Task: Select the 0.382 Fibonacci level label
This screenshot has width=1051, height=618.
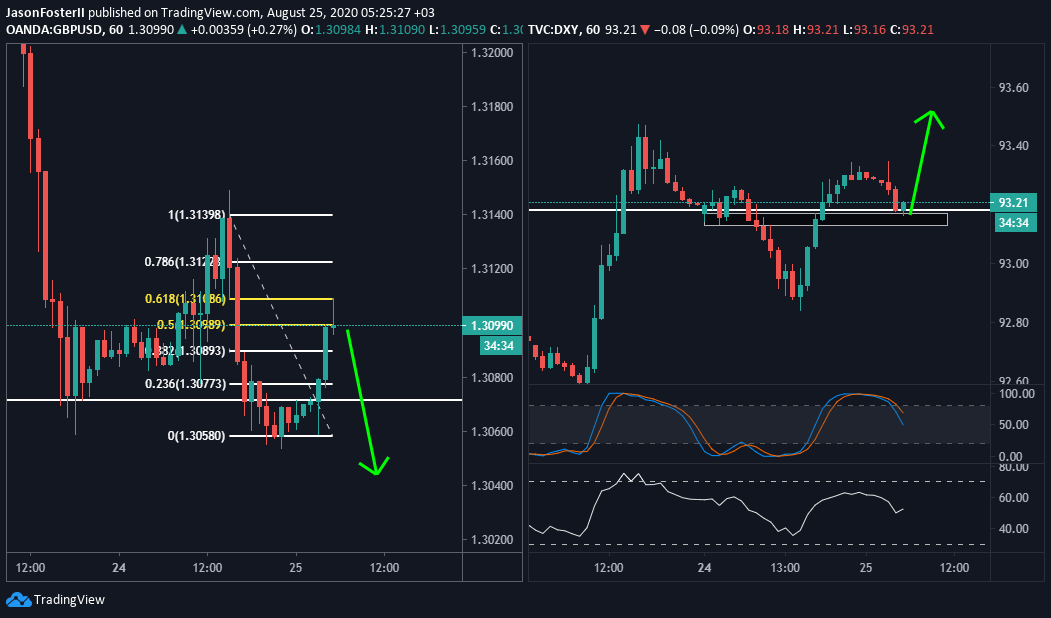Action: 185,351
